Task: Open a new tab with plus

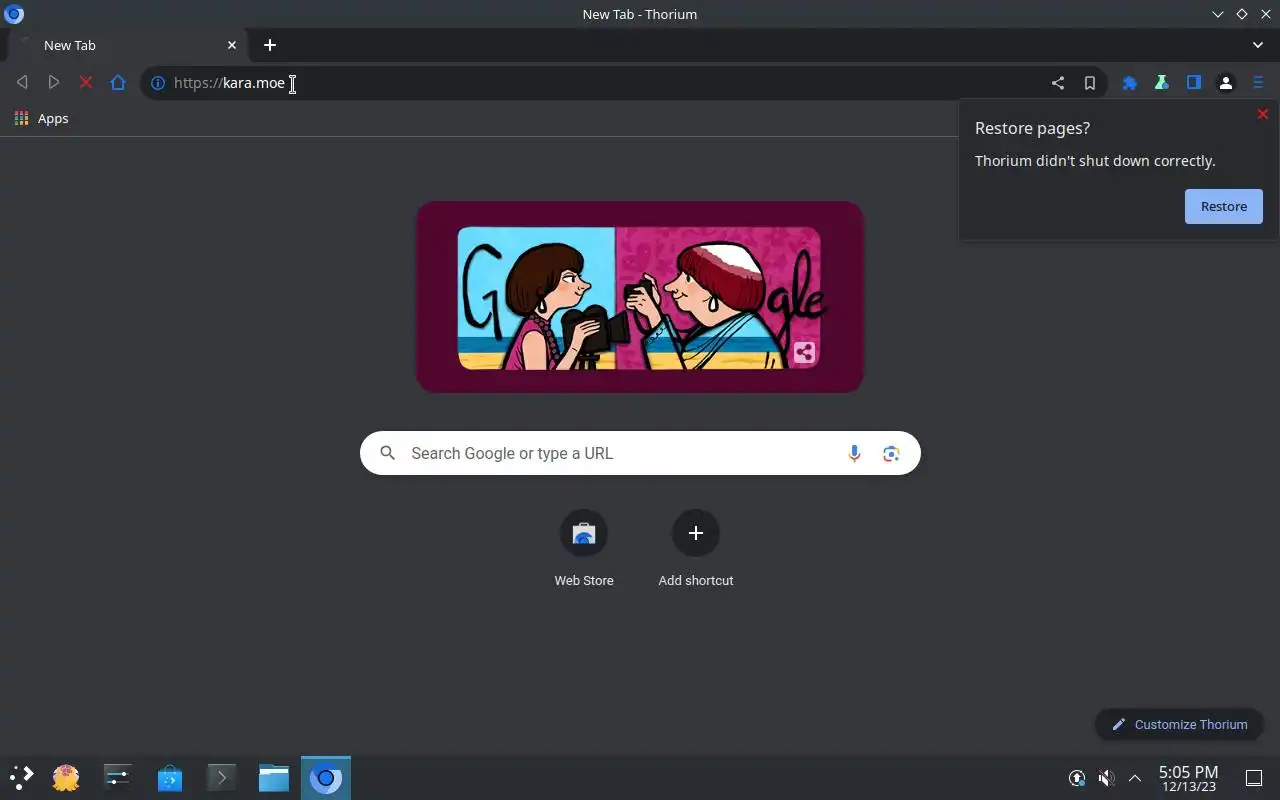Action: (270, 45)
